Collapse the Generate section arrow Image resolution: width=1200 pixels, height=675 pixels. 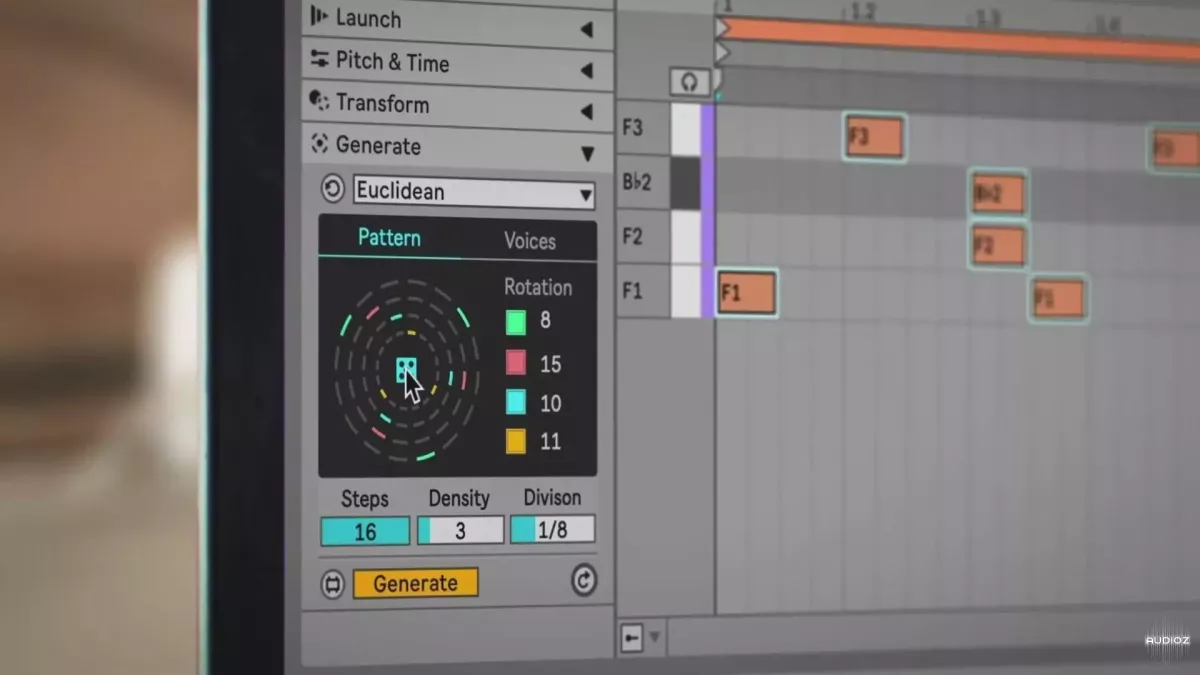point(587,154)
